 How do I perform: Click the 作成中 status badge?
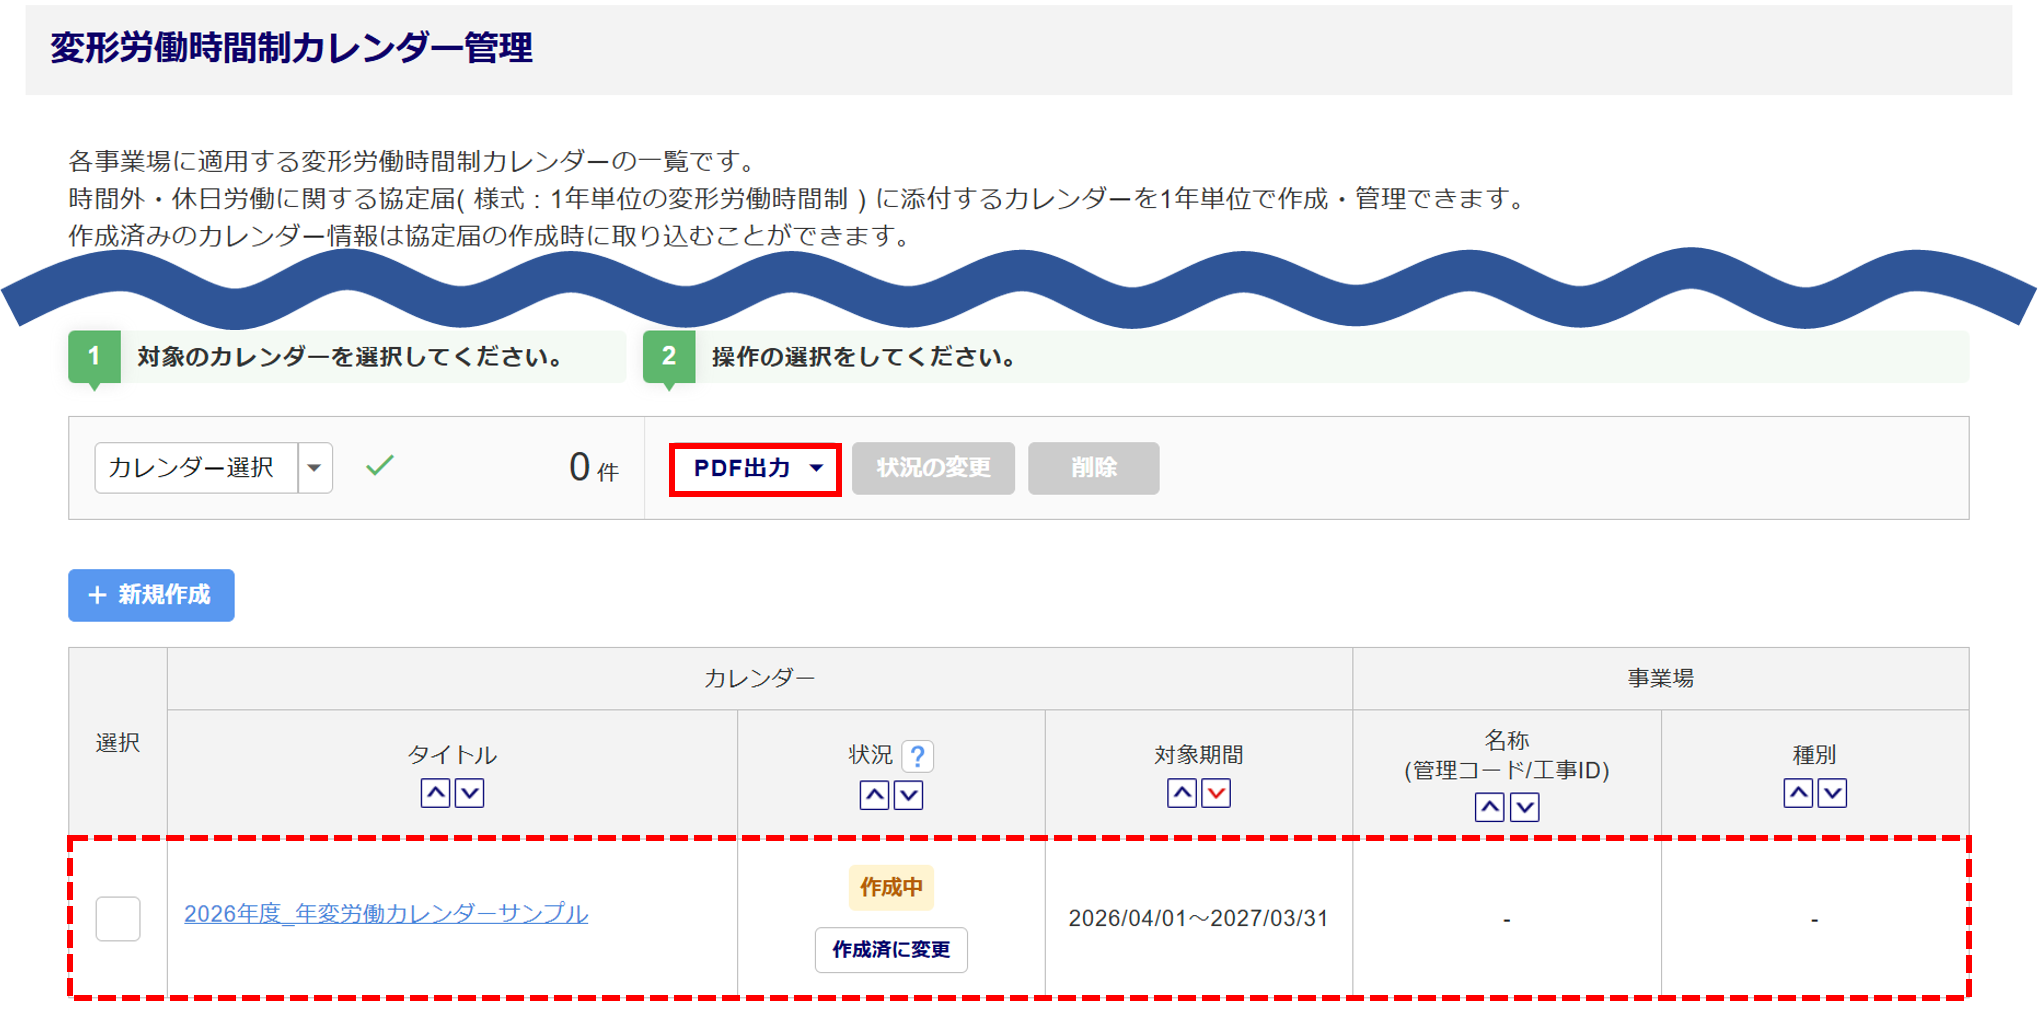click(891, 887)
